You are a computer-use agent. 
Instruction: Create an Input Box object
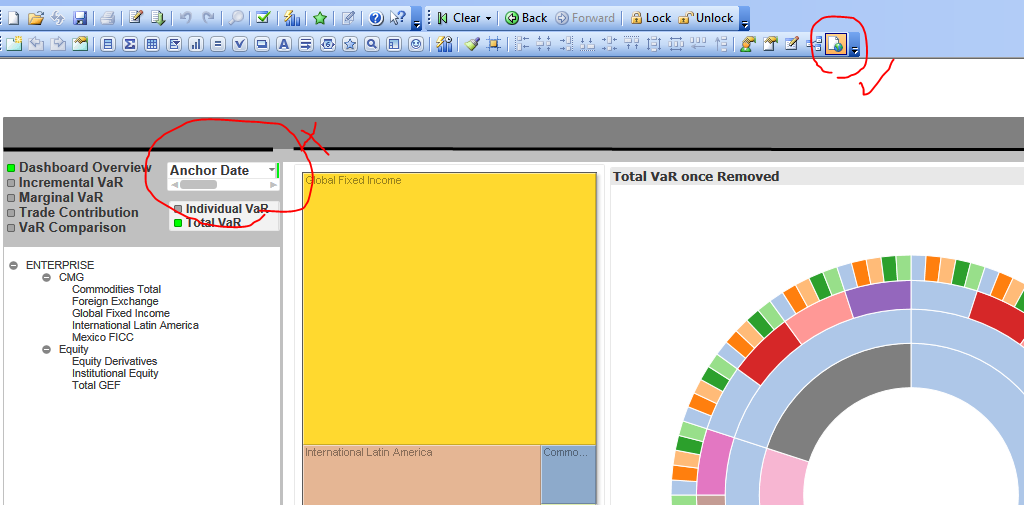[218, 44]
